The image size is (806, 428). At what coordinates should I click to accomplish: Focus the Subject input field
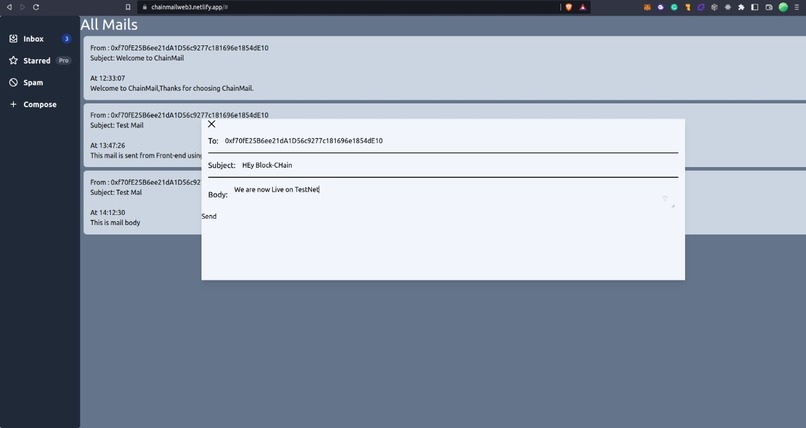pos(459,165)
